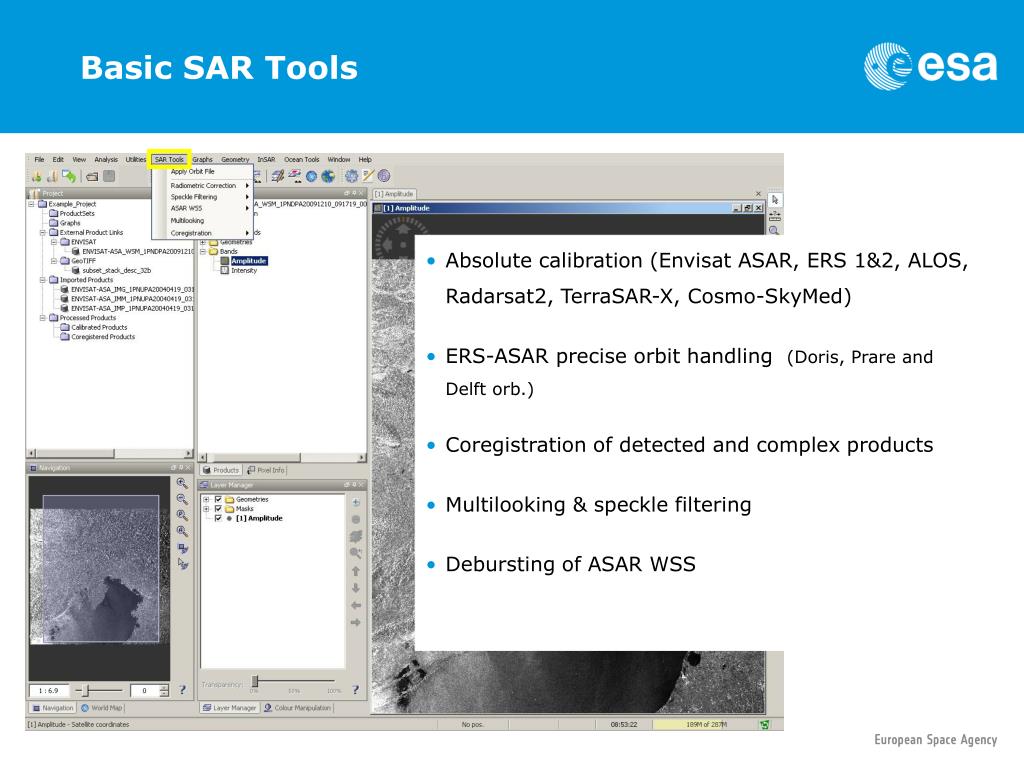The image size is (1024, 768).
Task: Click the zoom-to-layer icon in Layer Manager
Action: (x=356, y=554)
